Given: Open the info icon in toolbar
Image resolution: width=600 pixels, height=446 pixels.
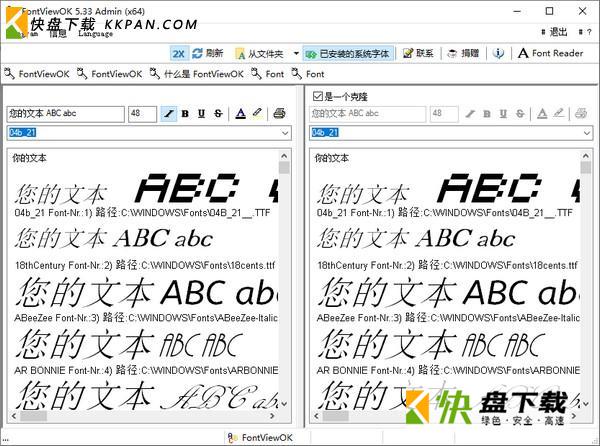Looking at the screenshot, I should 498,53.
